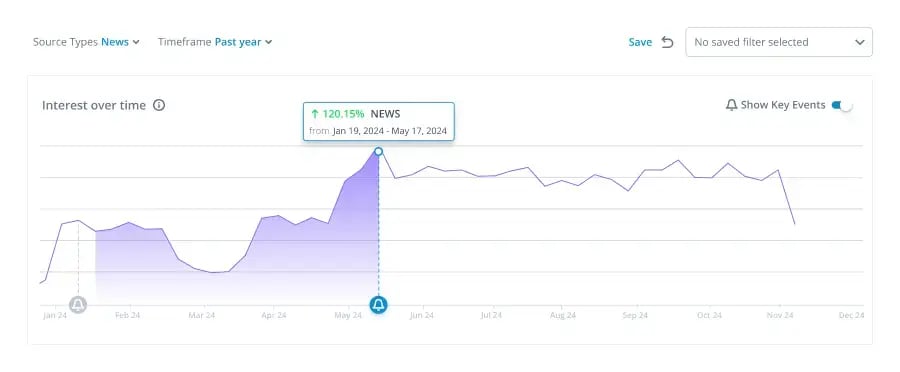
Task: Click the Nov 24 axis label
Action: [780, 315]
